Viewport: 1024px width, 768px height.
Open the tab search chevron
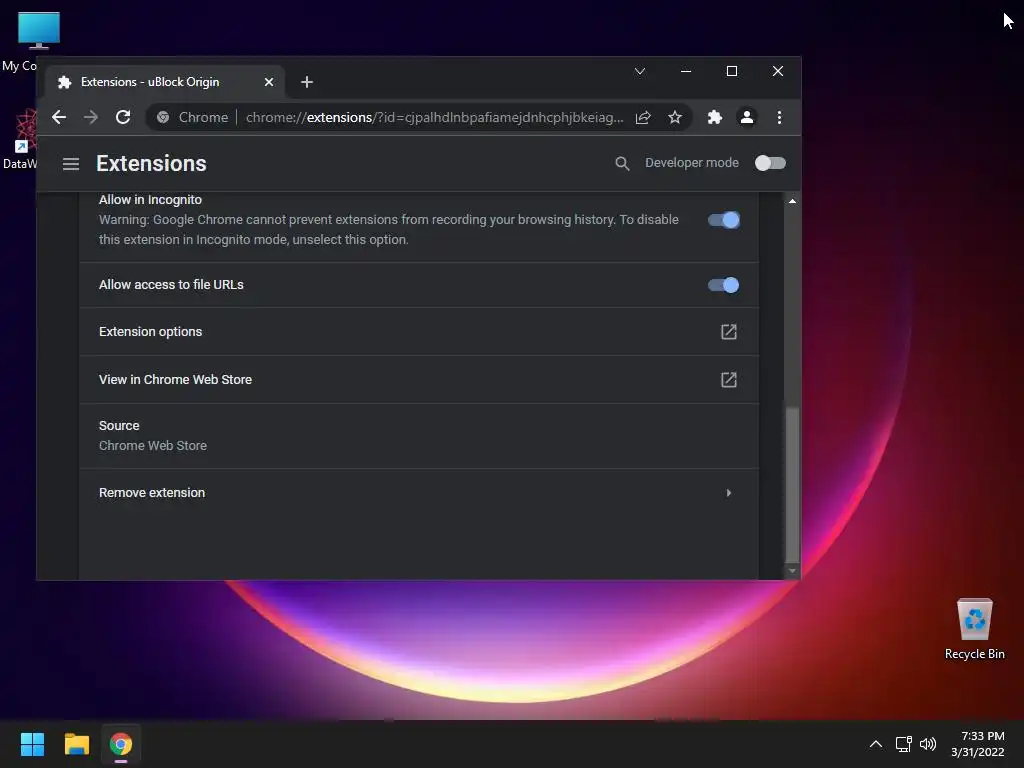pos(640,71)
